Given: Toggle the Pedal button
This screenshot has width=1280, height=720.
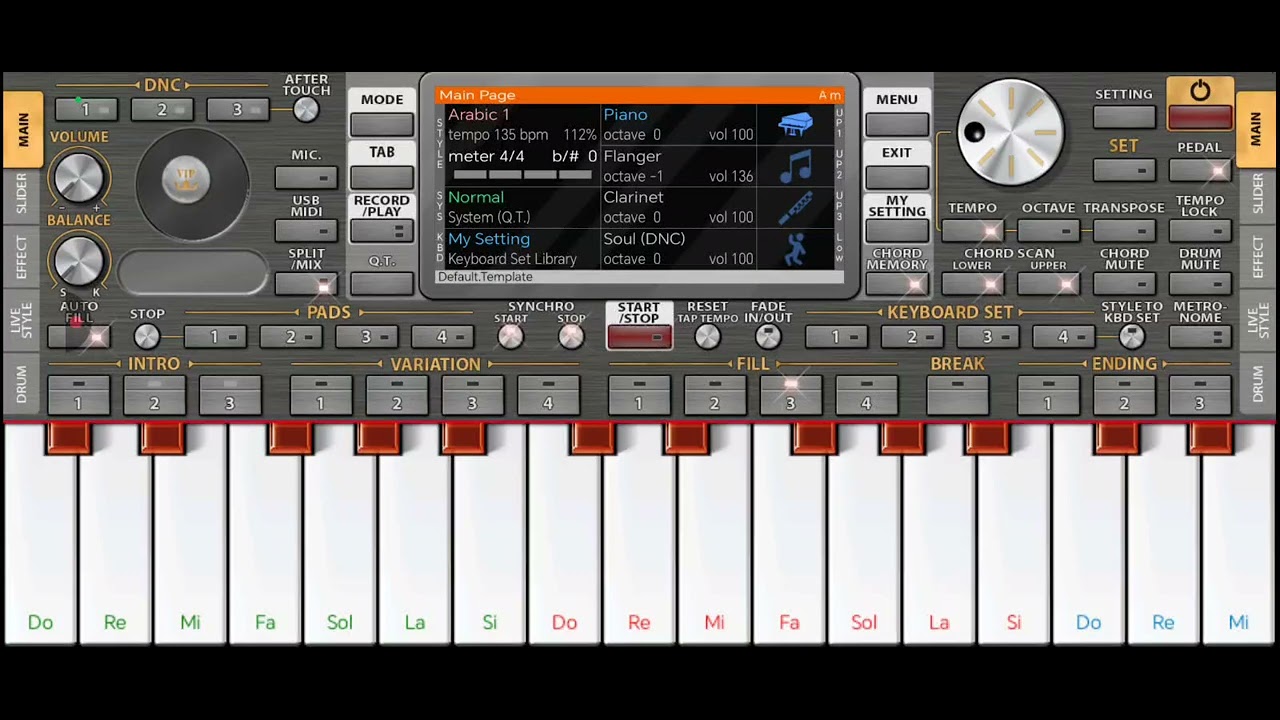Looking at the screenshot, I should (x=1200, y=170).
